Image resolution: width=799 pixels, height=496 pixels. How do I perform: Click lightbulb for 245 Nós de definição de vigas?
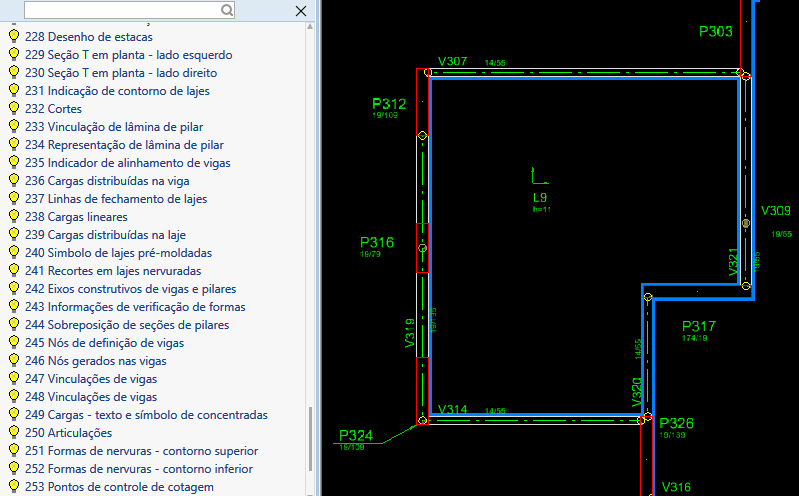(14, 343)
